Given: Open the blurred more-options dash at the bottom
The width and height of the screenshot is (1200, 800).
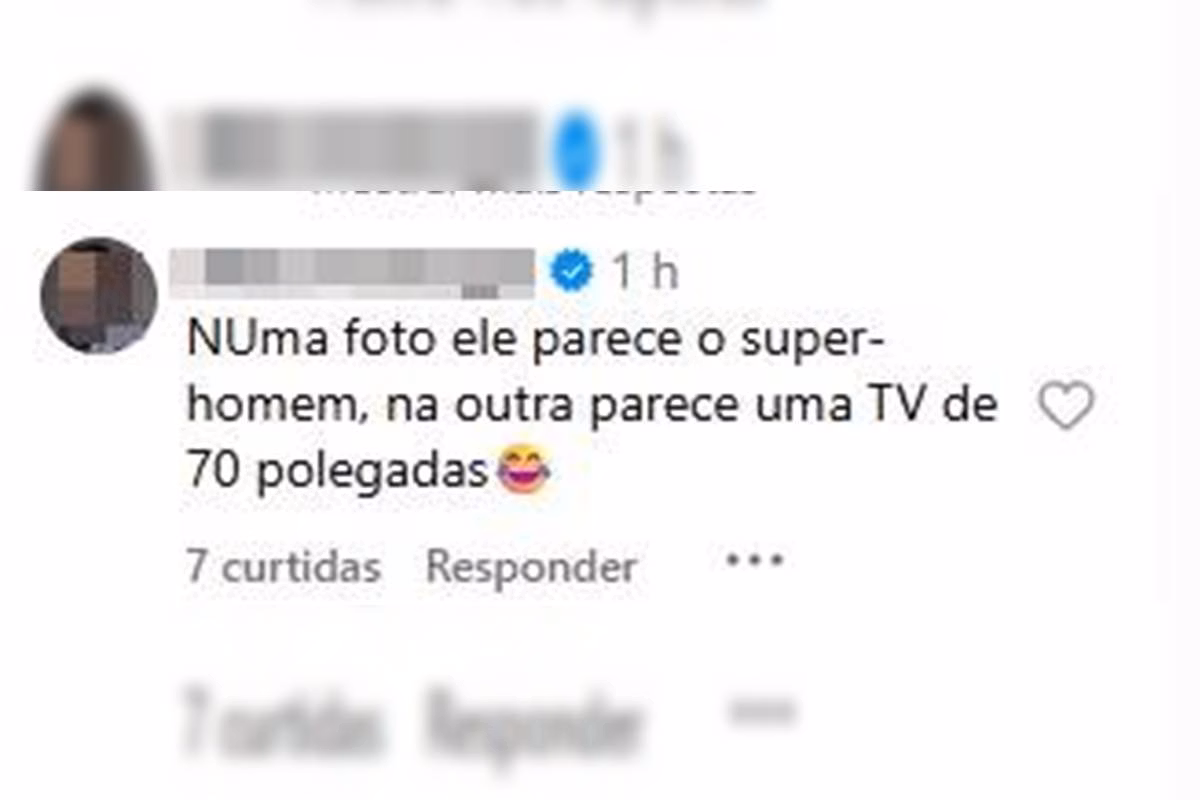Looking at the screenshot, I should tap(758, 712).
